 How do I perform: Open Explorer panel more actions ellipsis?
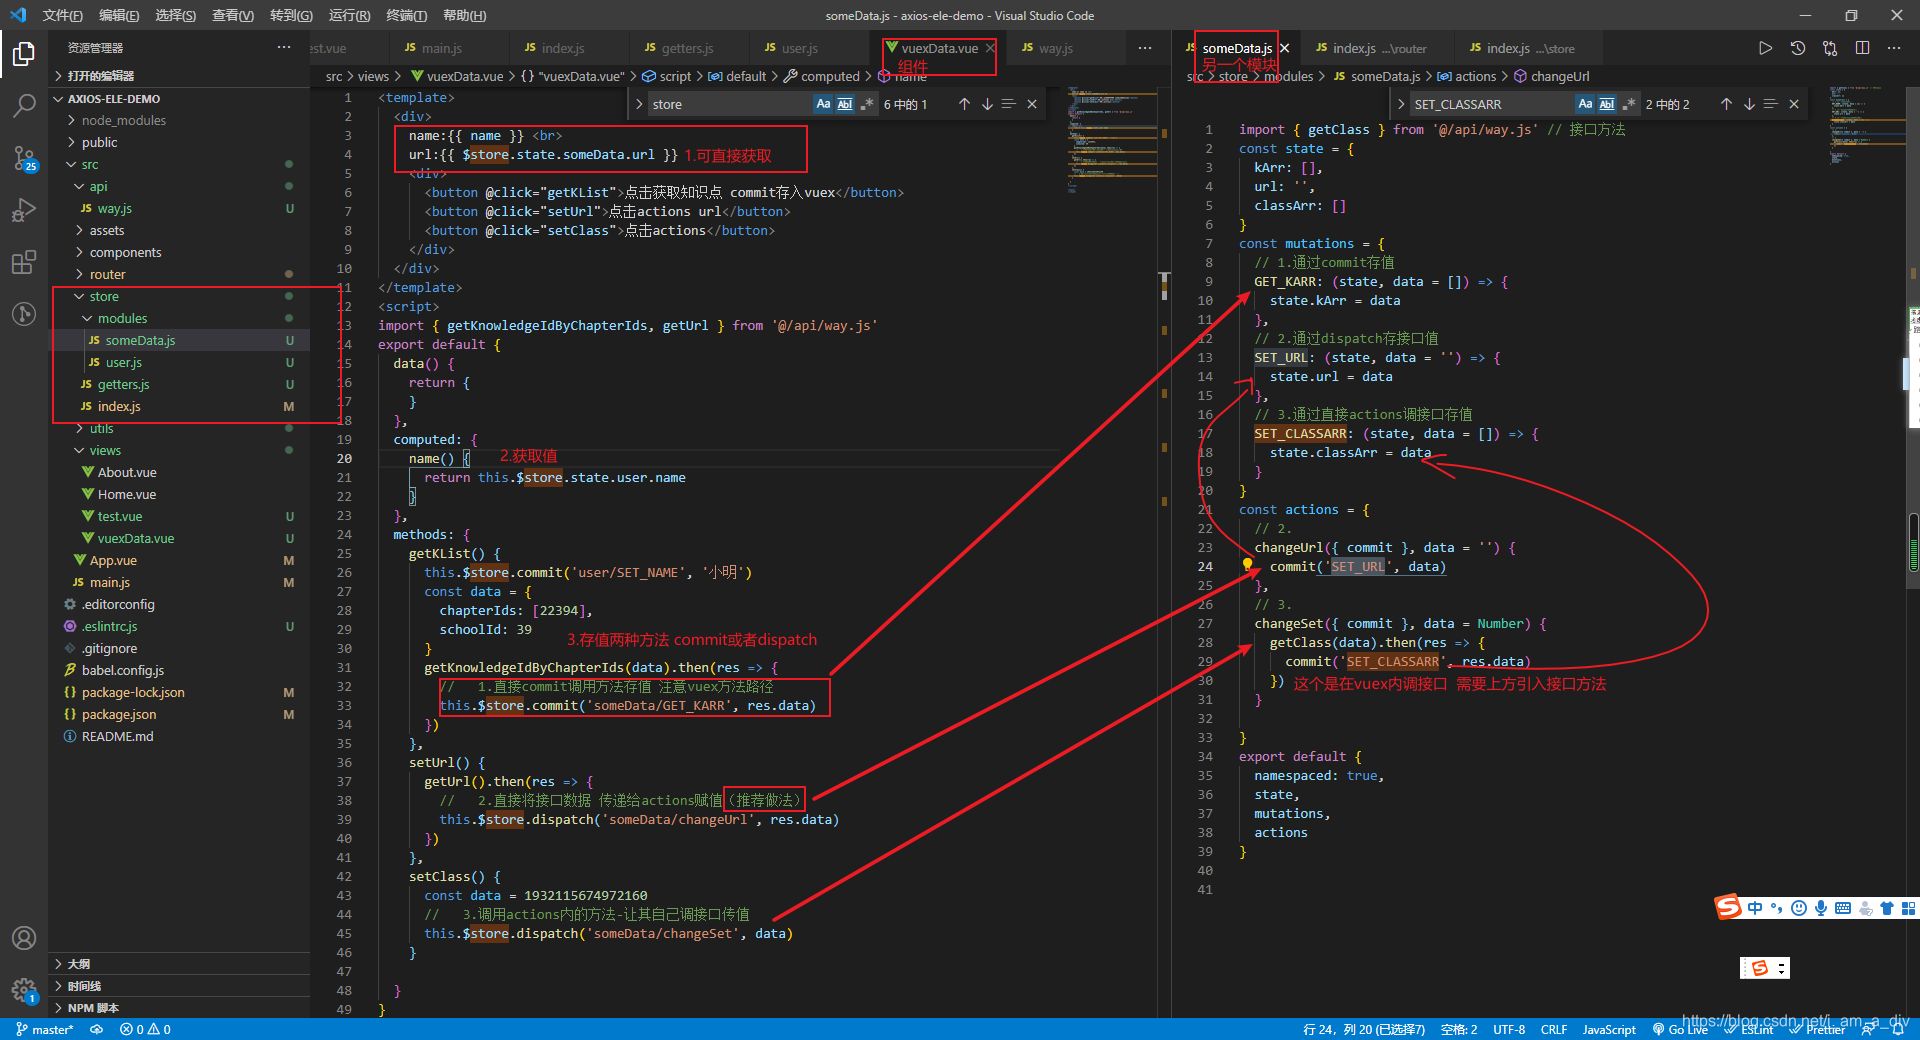(x=284, y=47)
